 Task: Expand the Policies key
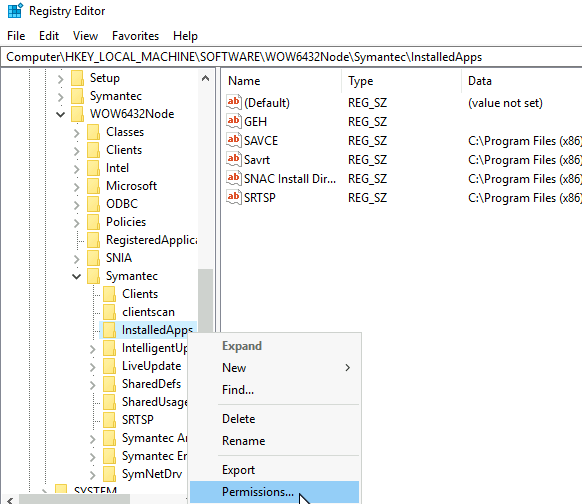(x=76, y=223)
